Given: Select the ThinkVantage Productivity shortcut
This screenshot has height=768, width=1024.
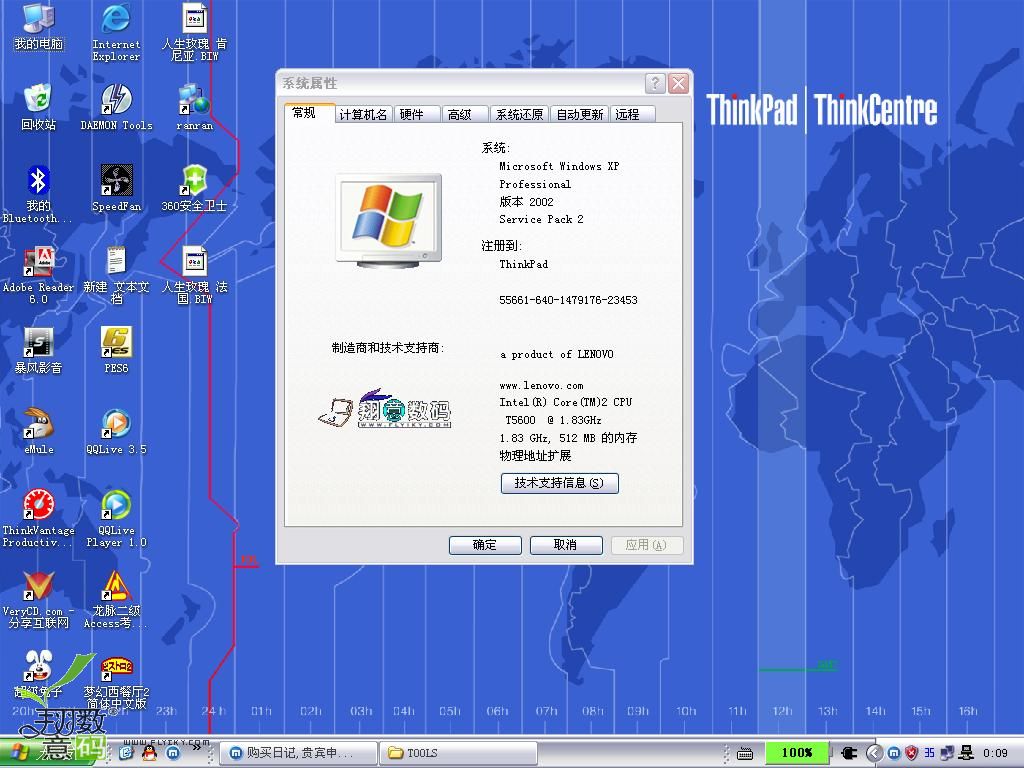Looking at the screenshot, I should (38, 518).
